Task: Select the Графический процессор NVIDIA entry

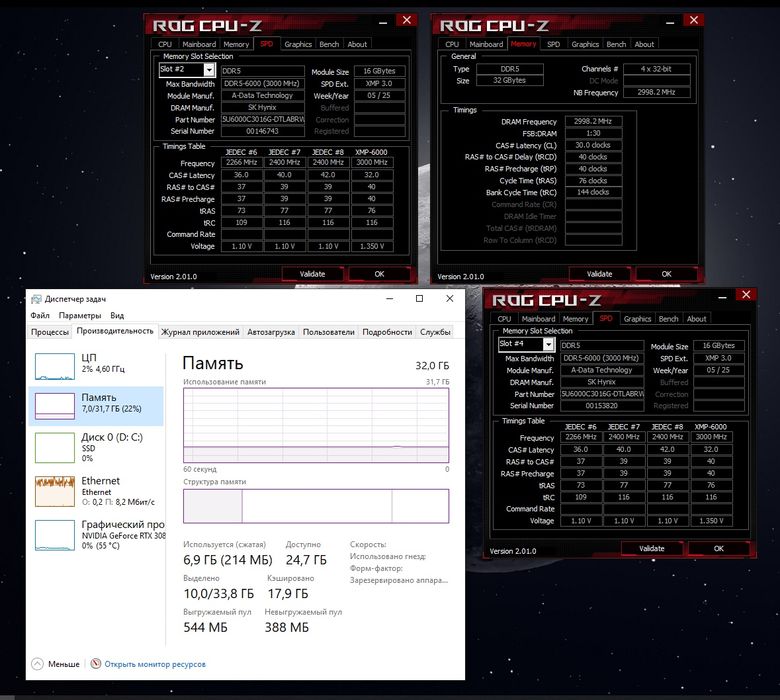Action: tap(97, 535)
